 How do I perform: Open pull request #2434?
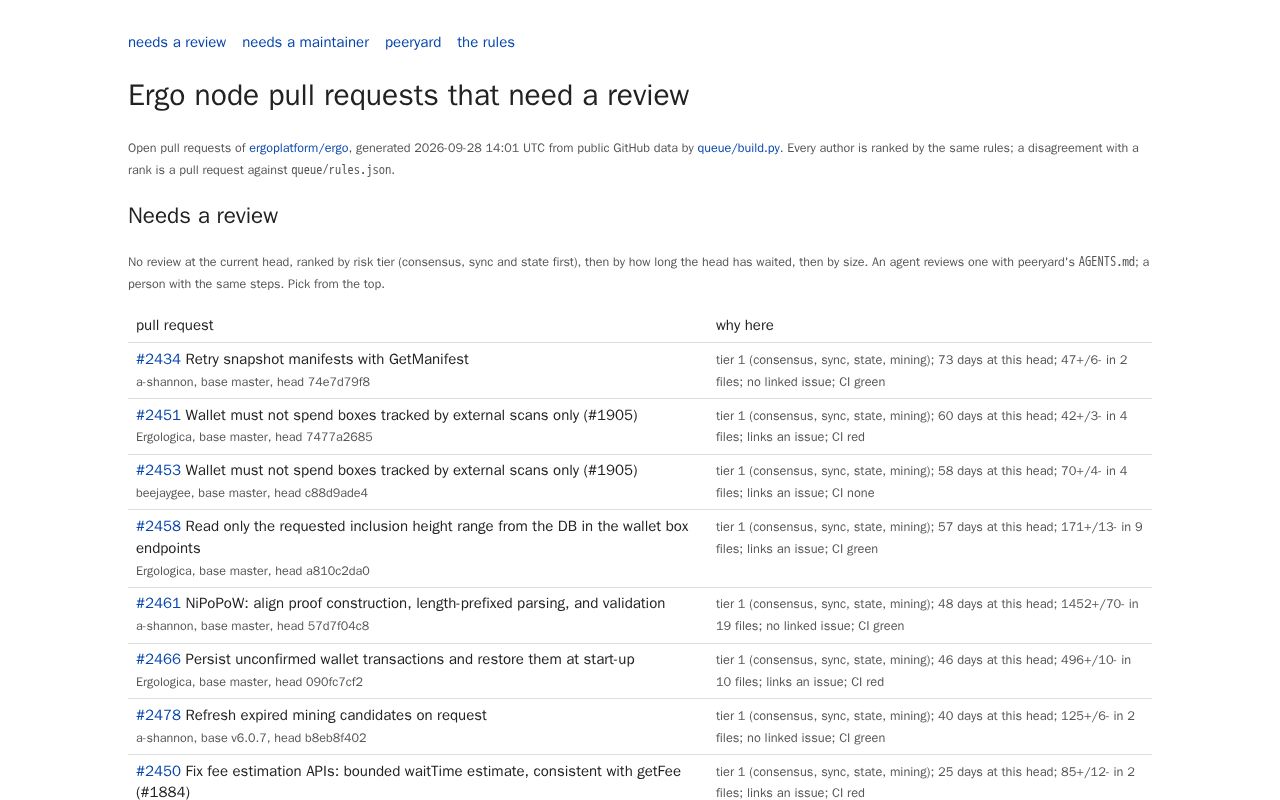(158, 359)
